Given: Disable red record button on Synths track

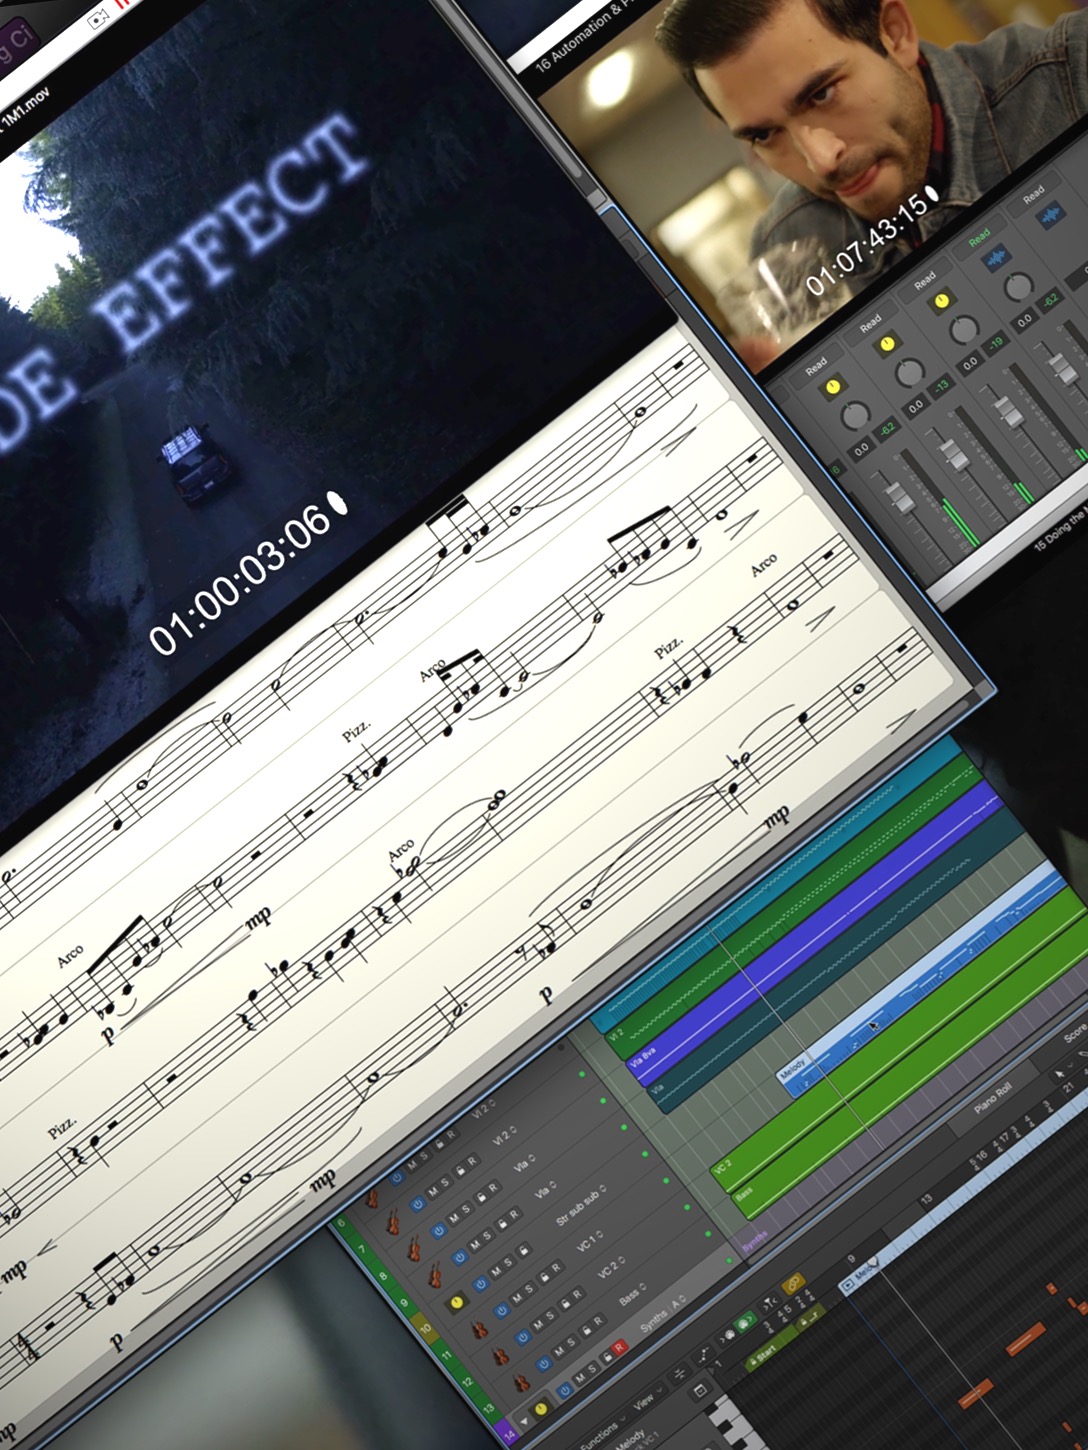Looking at the screenshot, I should [619, 1347].
